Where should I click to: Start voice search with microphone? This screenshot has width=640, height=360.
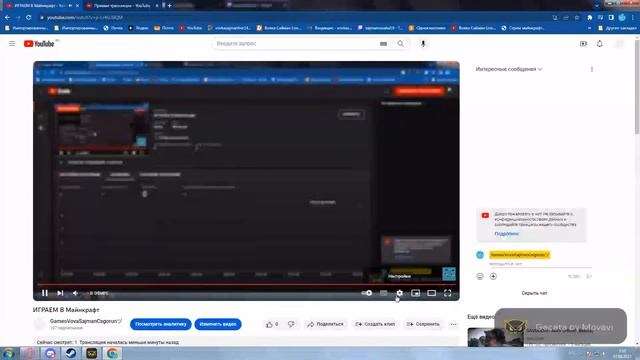click(x=423, y=43)
